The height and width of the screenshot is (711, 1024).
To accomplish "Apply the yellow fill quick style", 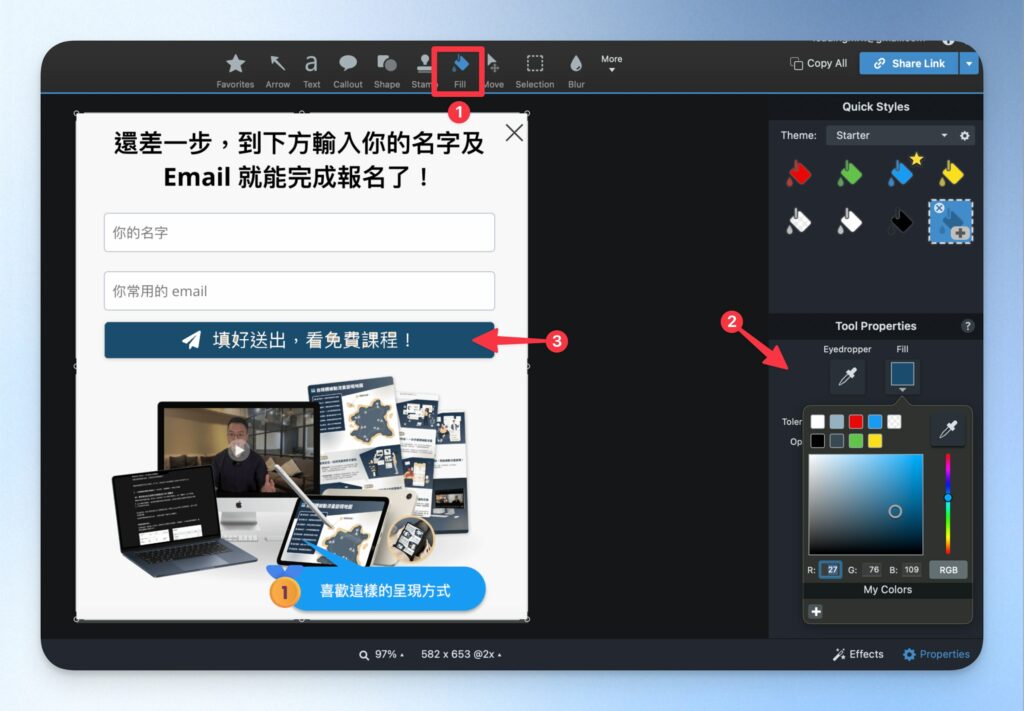I will tap(951, 174).
